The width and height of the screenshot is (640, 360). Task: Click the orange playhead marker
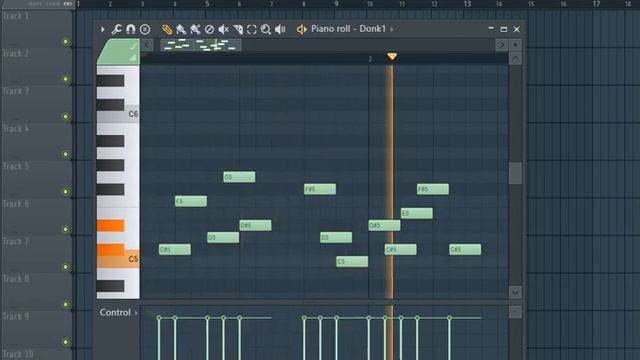[392, 56]
